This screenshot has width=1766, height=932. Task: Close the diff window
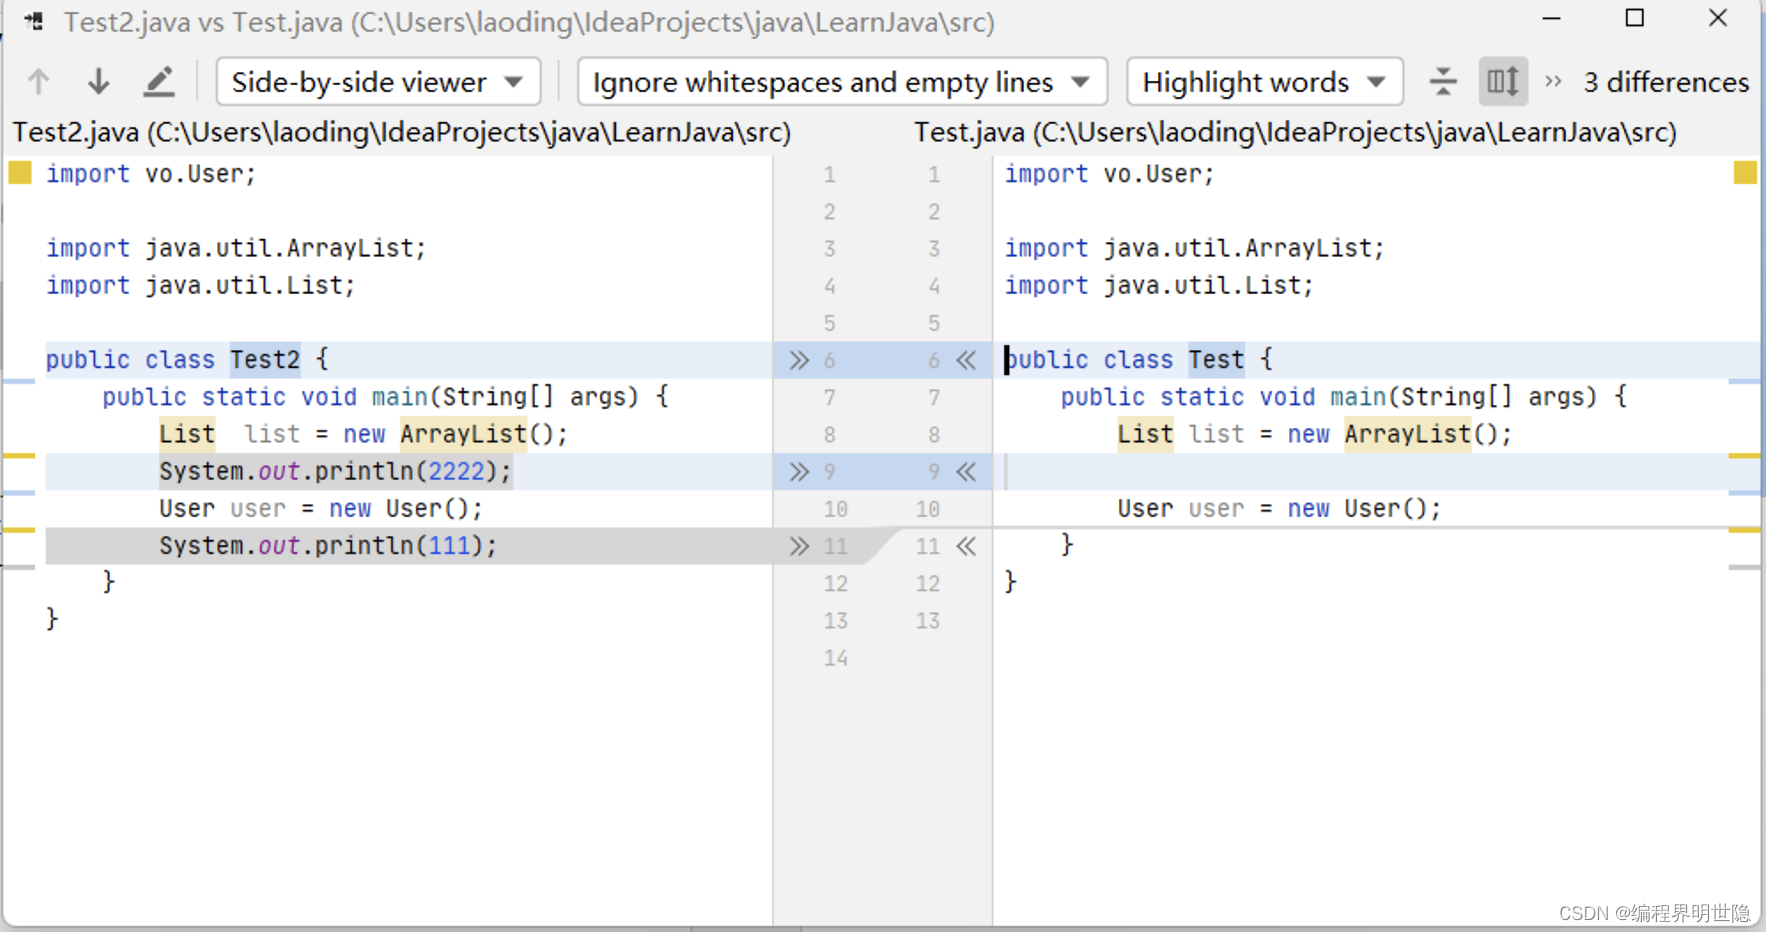(1718, 18)
